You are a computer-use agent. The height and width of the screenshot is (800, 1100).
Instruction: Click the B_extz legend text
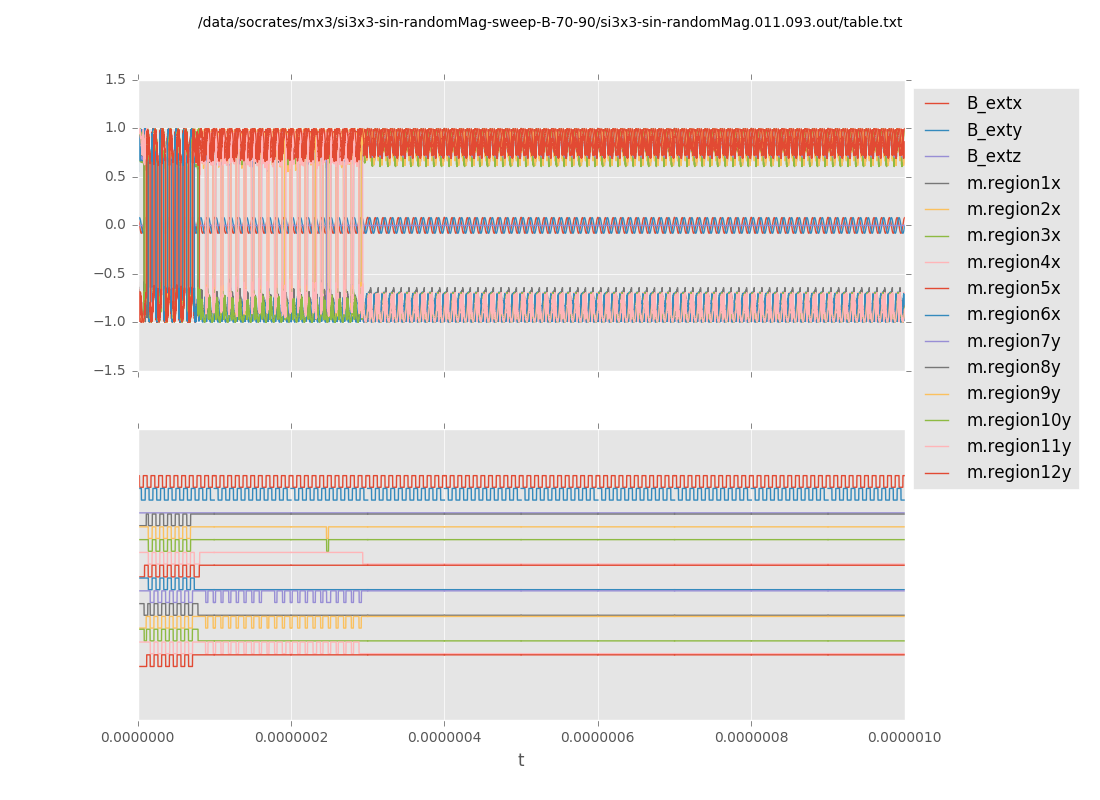click(x=993, y=156)
